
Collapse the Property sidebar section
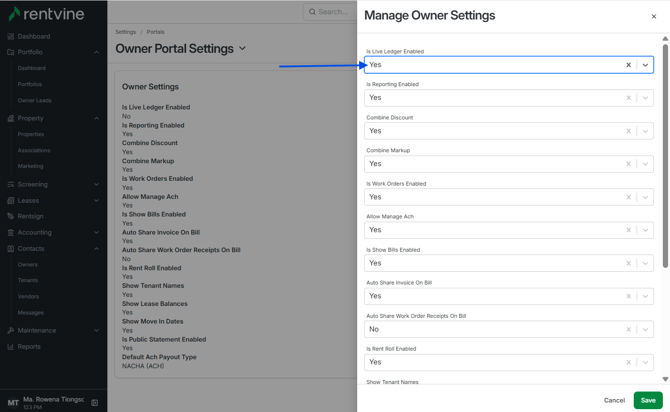point(97,118)
